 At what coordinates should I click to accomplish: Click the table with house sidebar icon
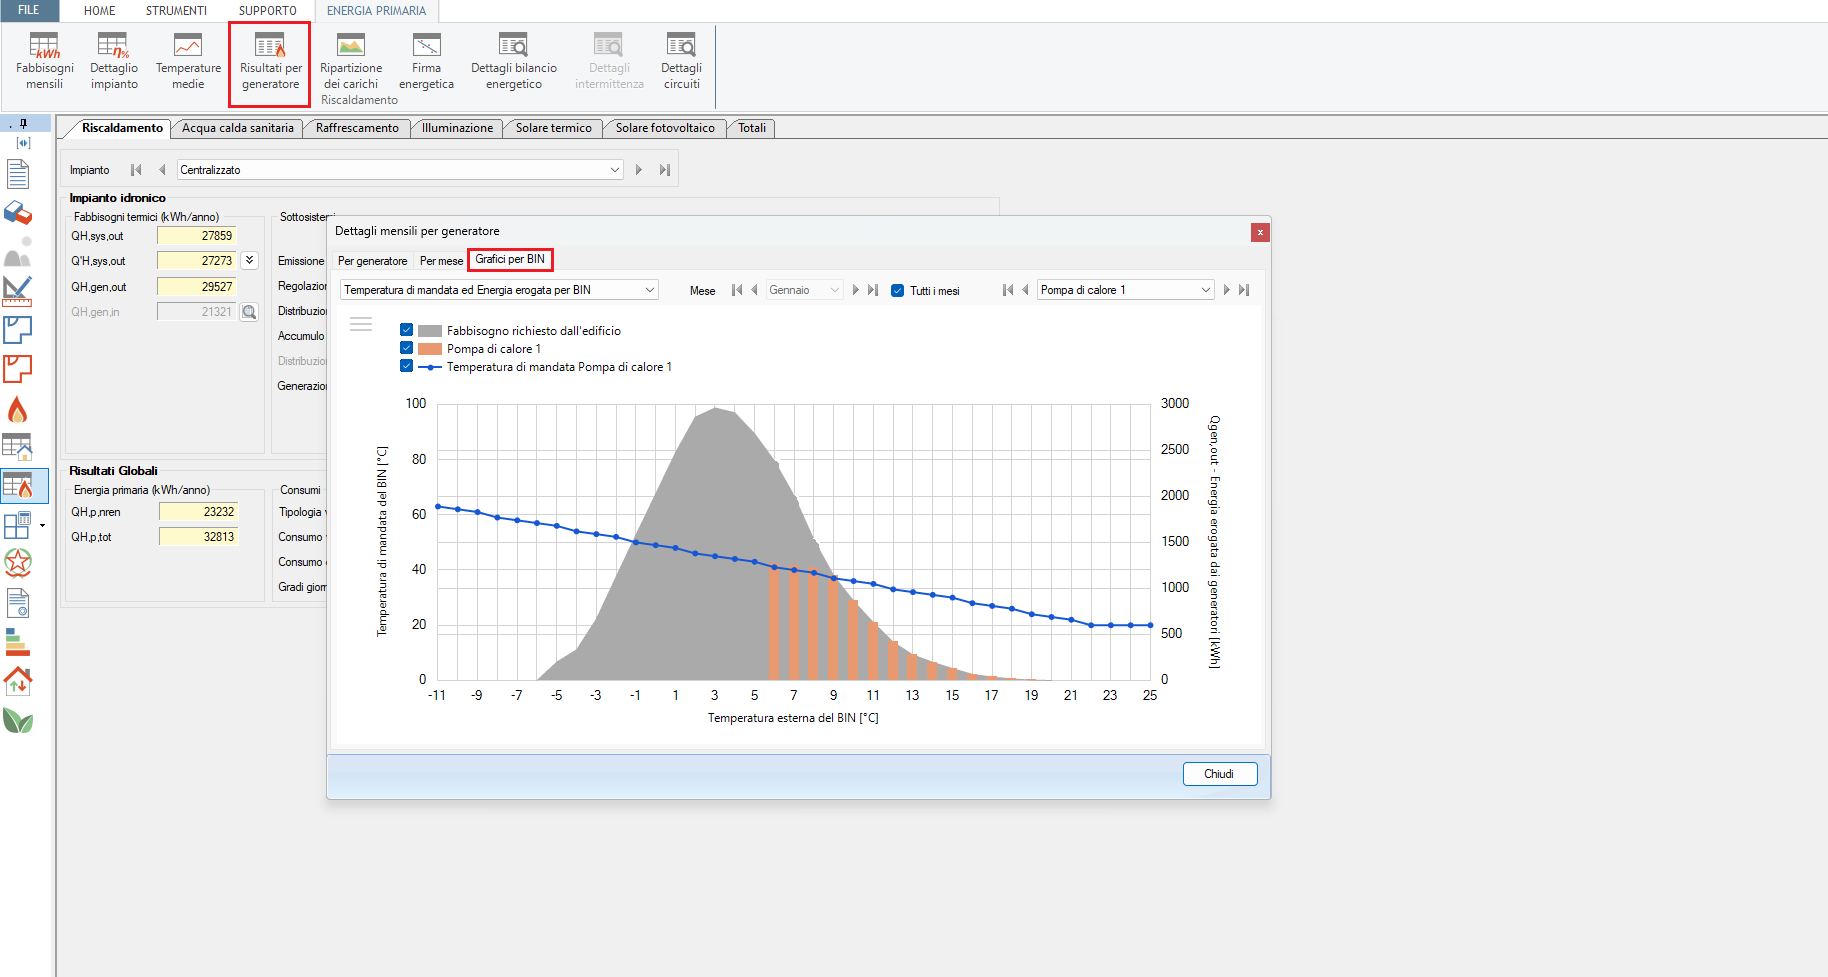point(18,447)
